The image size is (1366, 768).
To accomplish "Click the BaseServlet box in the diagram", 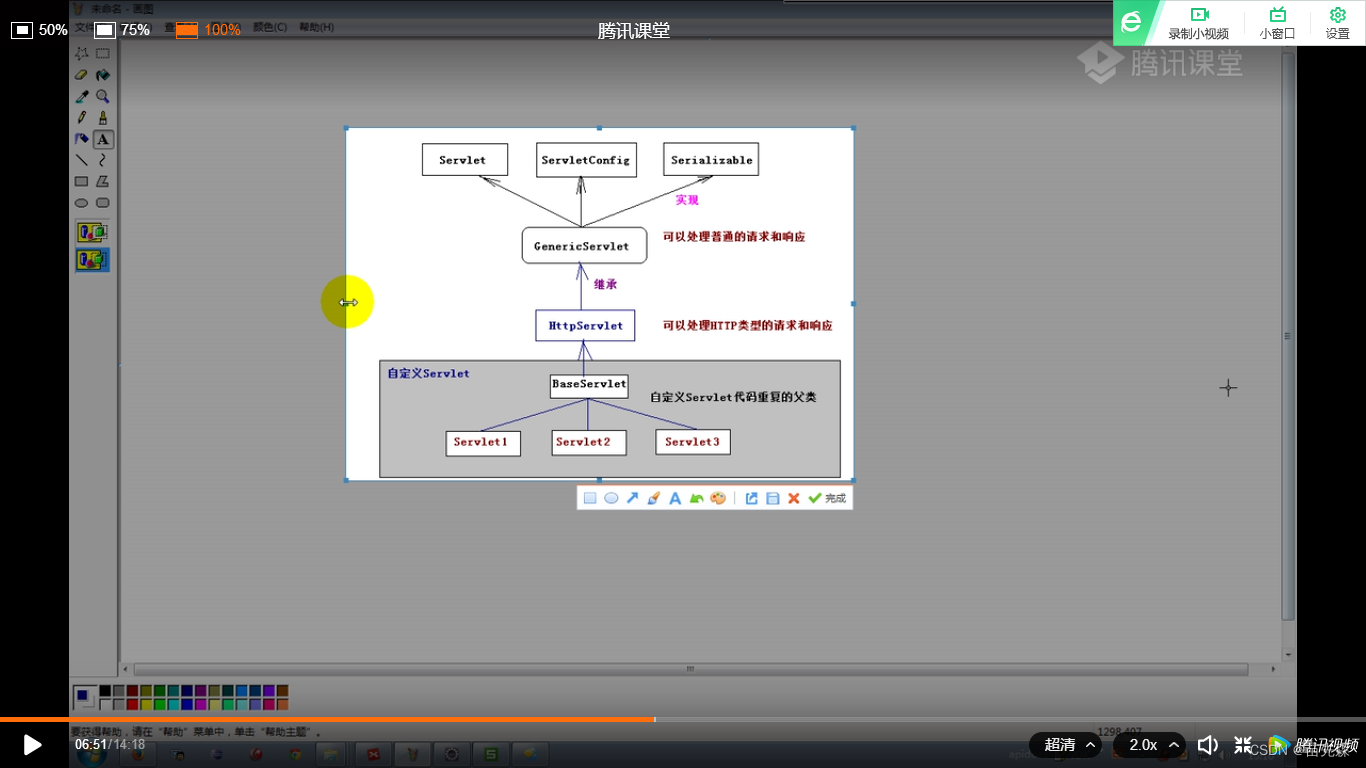I will click(x=589, y=385).
